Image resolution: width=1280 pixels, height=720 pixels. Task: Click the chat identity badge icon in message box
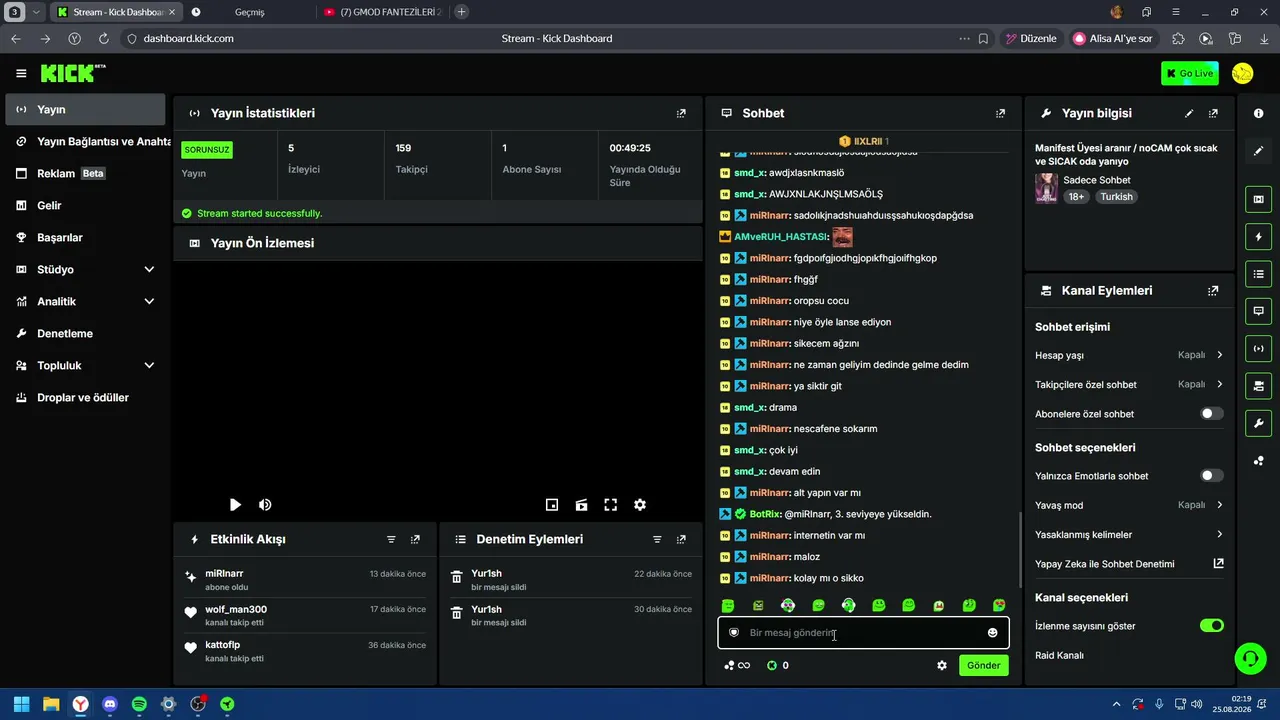[733, 633]
